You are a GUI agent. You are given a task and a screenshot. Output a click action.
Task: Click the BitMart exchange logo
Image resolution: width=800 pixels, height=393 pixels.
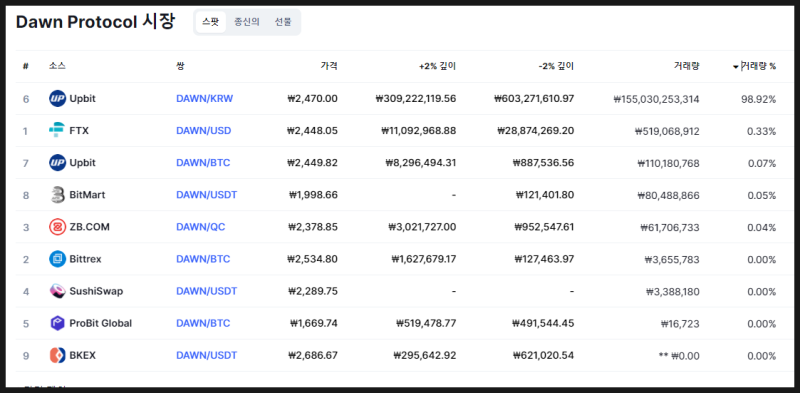[x=58, y=195]
